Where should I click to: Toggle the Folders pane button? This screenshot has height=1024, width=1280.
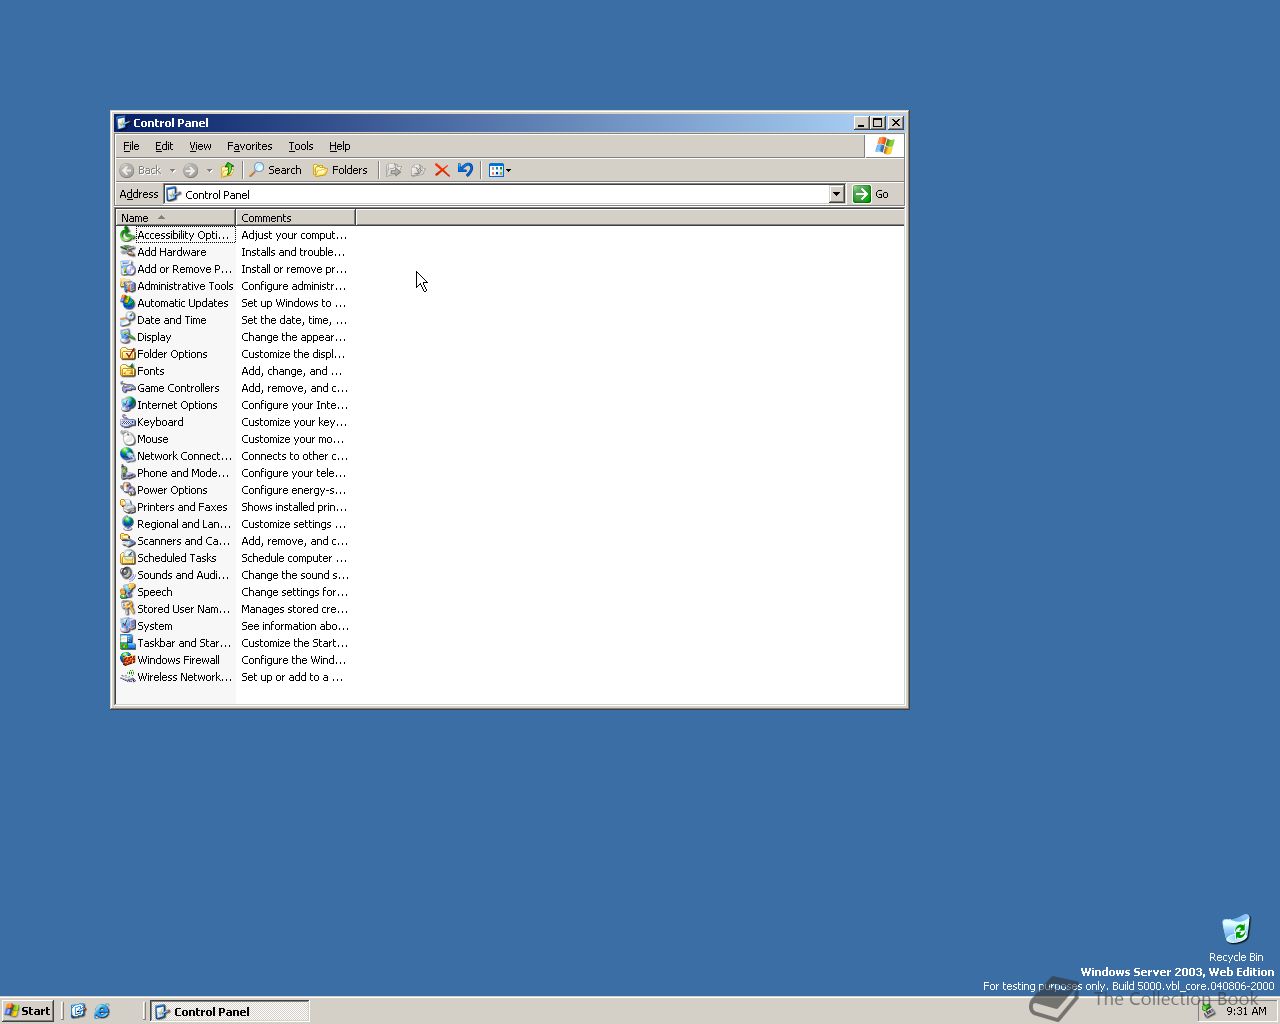pos(341,170)
